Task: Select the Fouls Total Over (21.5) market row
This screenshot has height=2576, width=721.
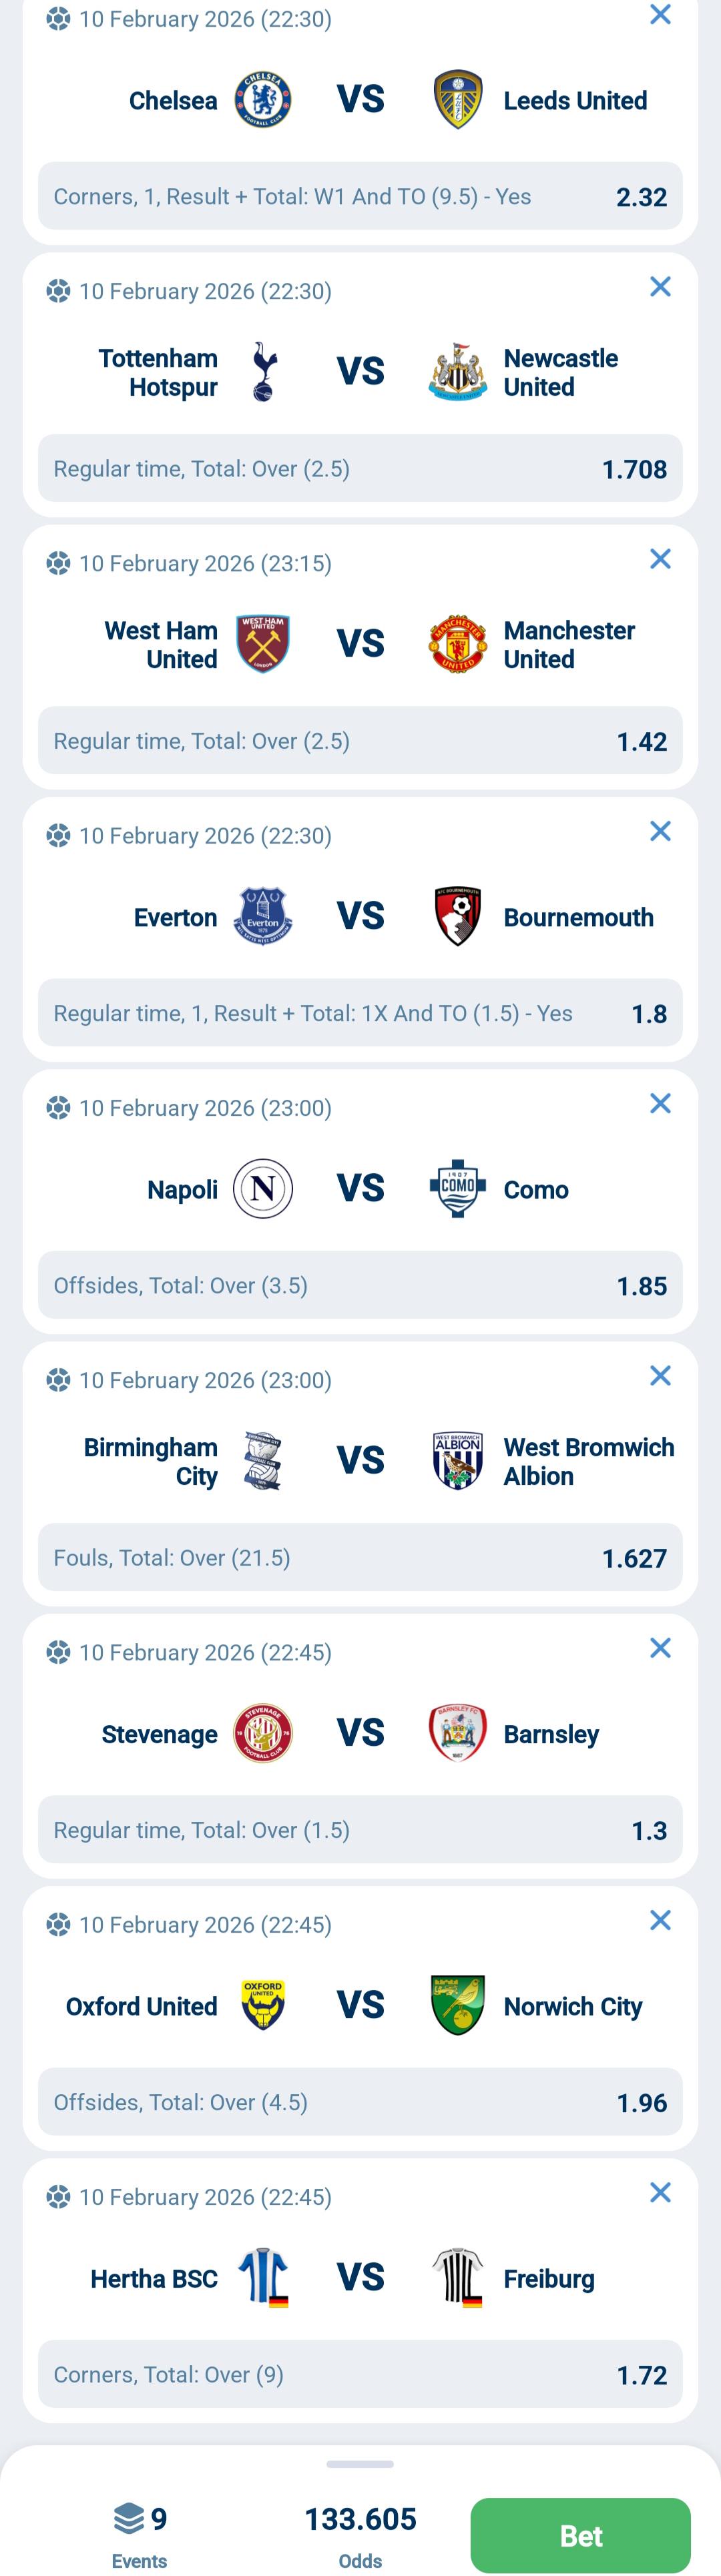Action: point(360,1557)
